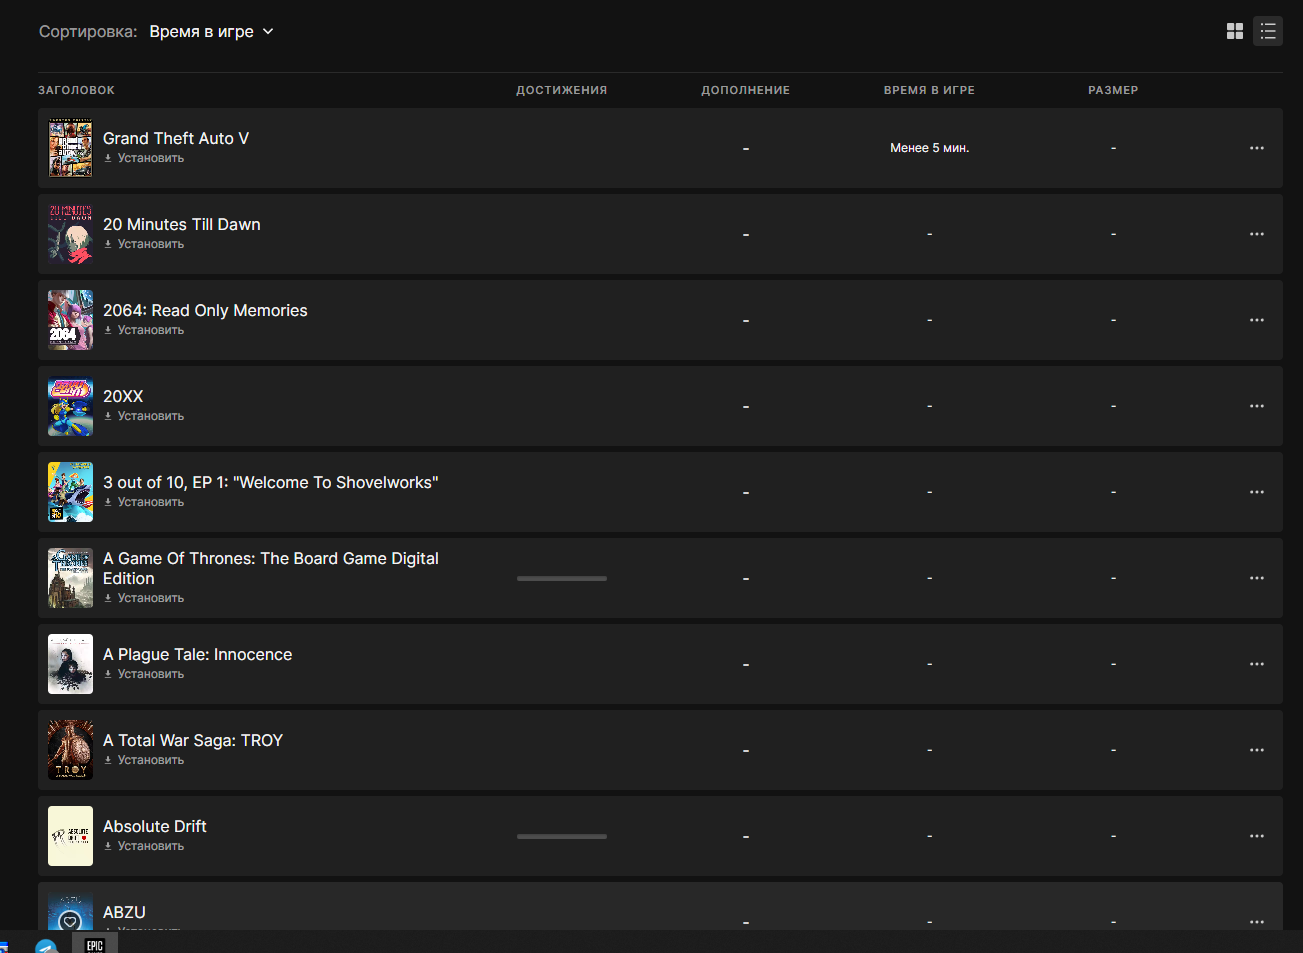View A Game Of Thrones achievements progress bar
This screenshot has width=1303, height=953.
point(562,578)
